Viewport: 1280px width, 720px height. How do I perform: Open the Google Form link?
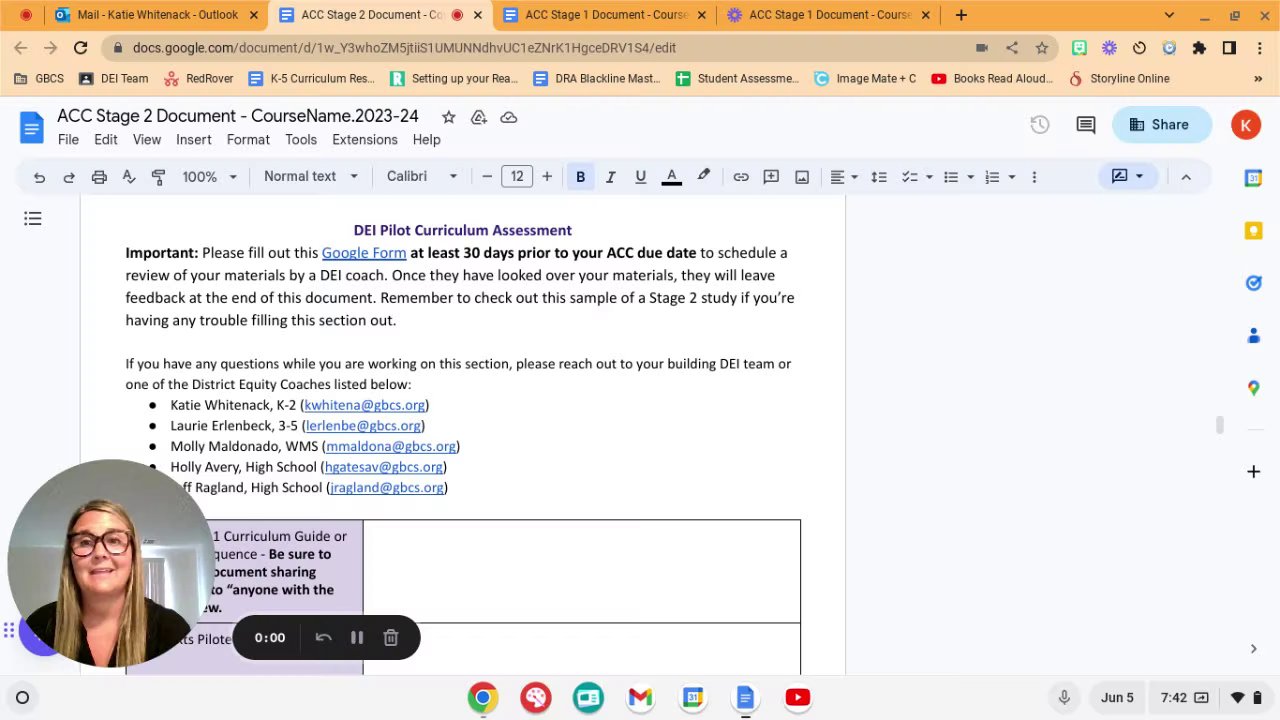(364, 253)
